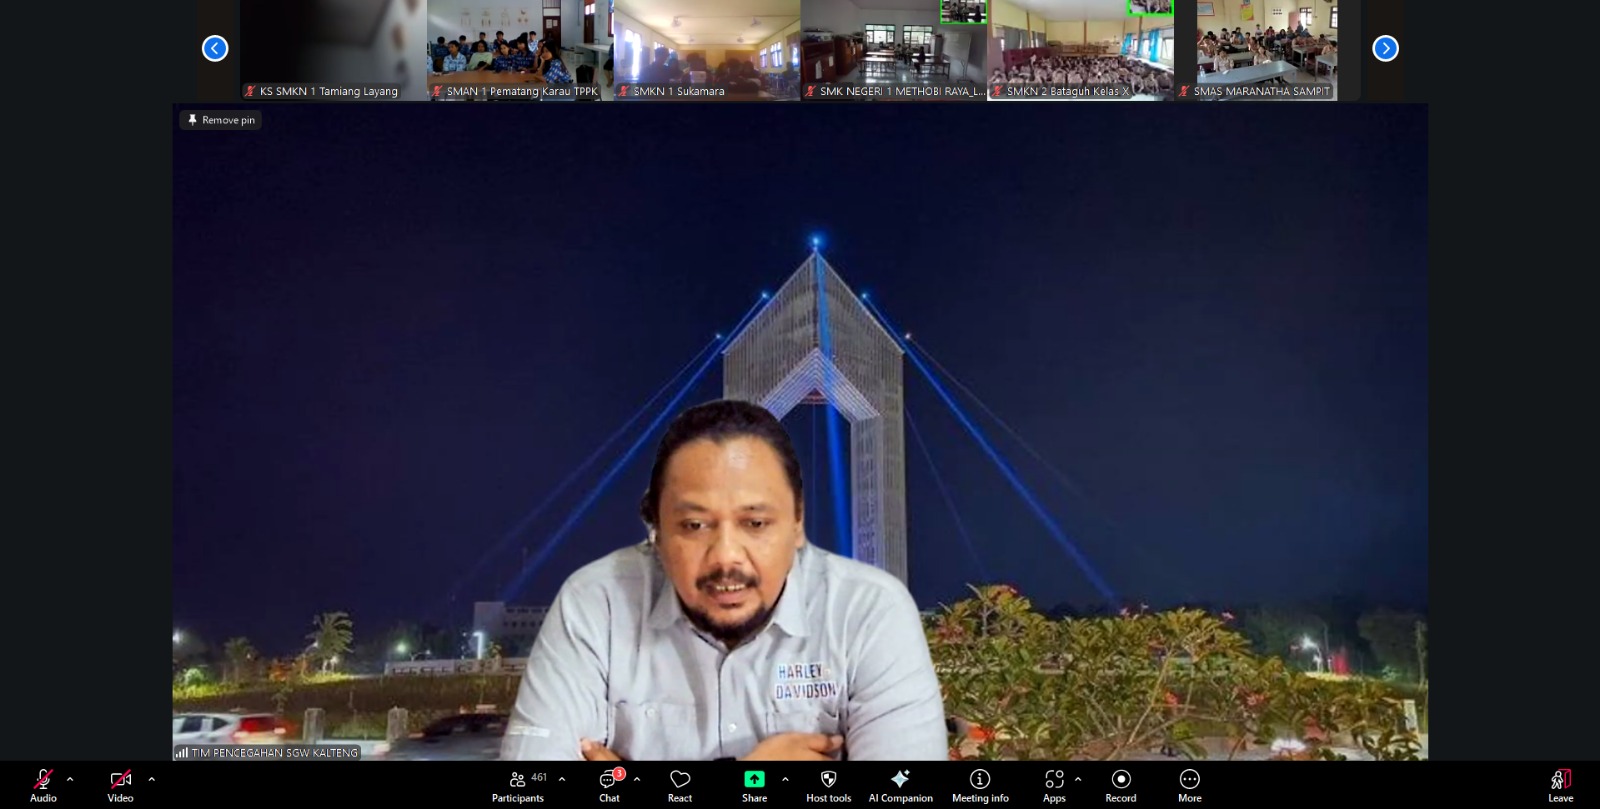Image resolution: width=1600 pixels, height=809 pixels.
Task: Expand video options arrow beside Video
Action: (151, 779)
